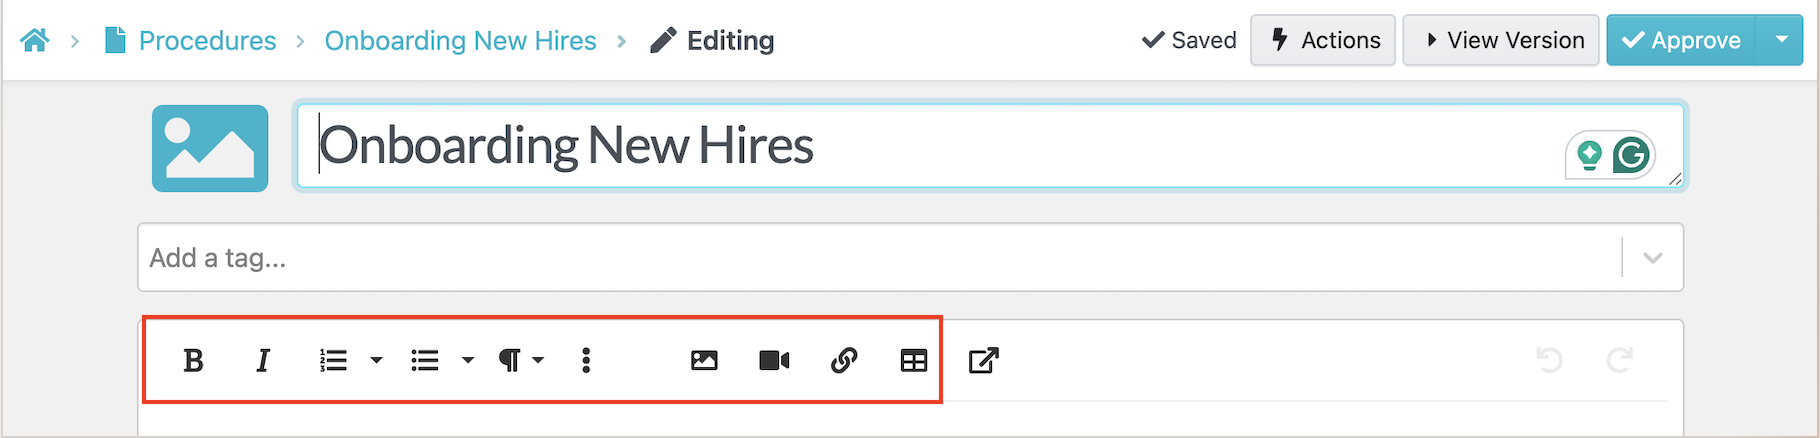Approve the procedure
The image size is (1820, 438).
click(1682, 40)
